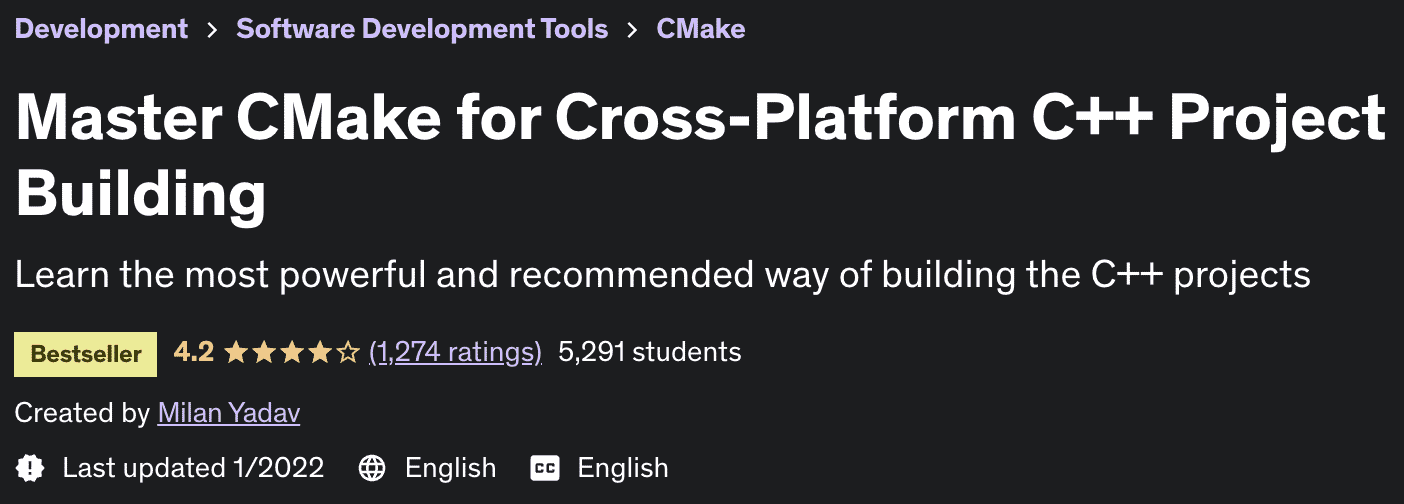Image resolution: width=1404 pixels, height=504 pixels.
Task: Open the 1,274 ratings link
Action: coord(455,352)
